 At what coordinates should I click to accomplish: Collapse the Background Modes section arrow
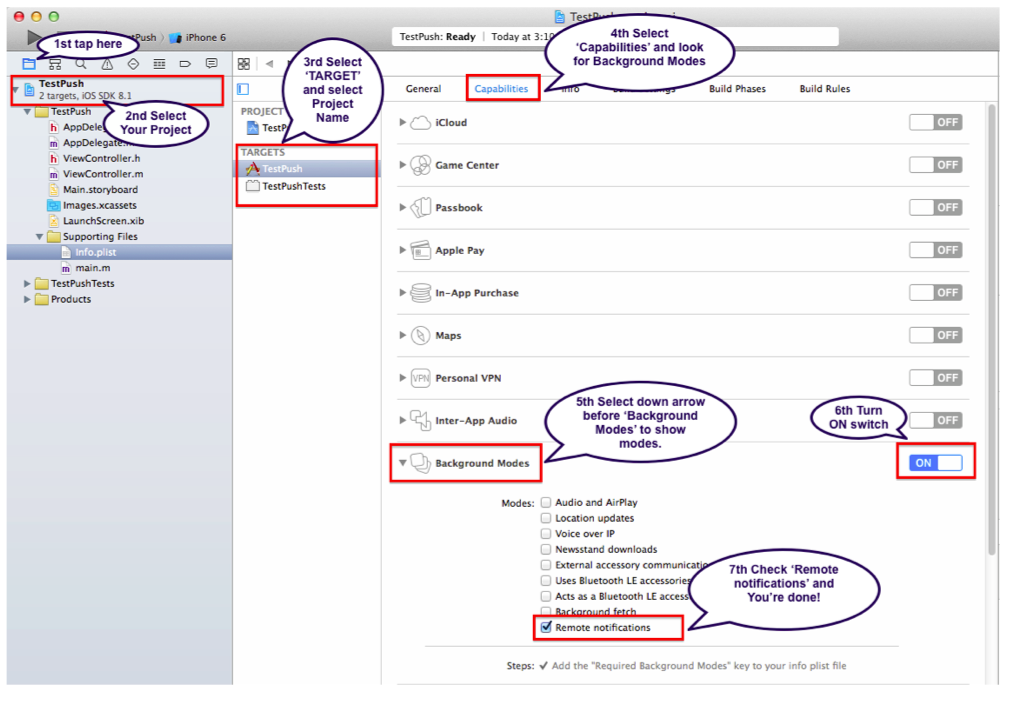click(x=403, y=463)
